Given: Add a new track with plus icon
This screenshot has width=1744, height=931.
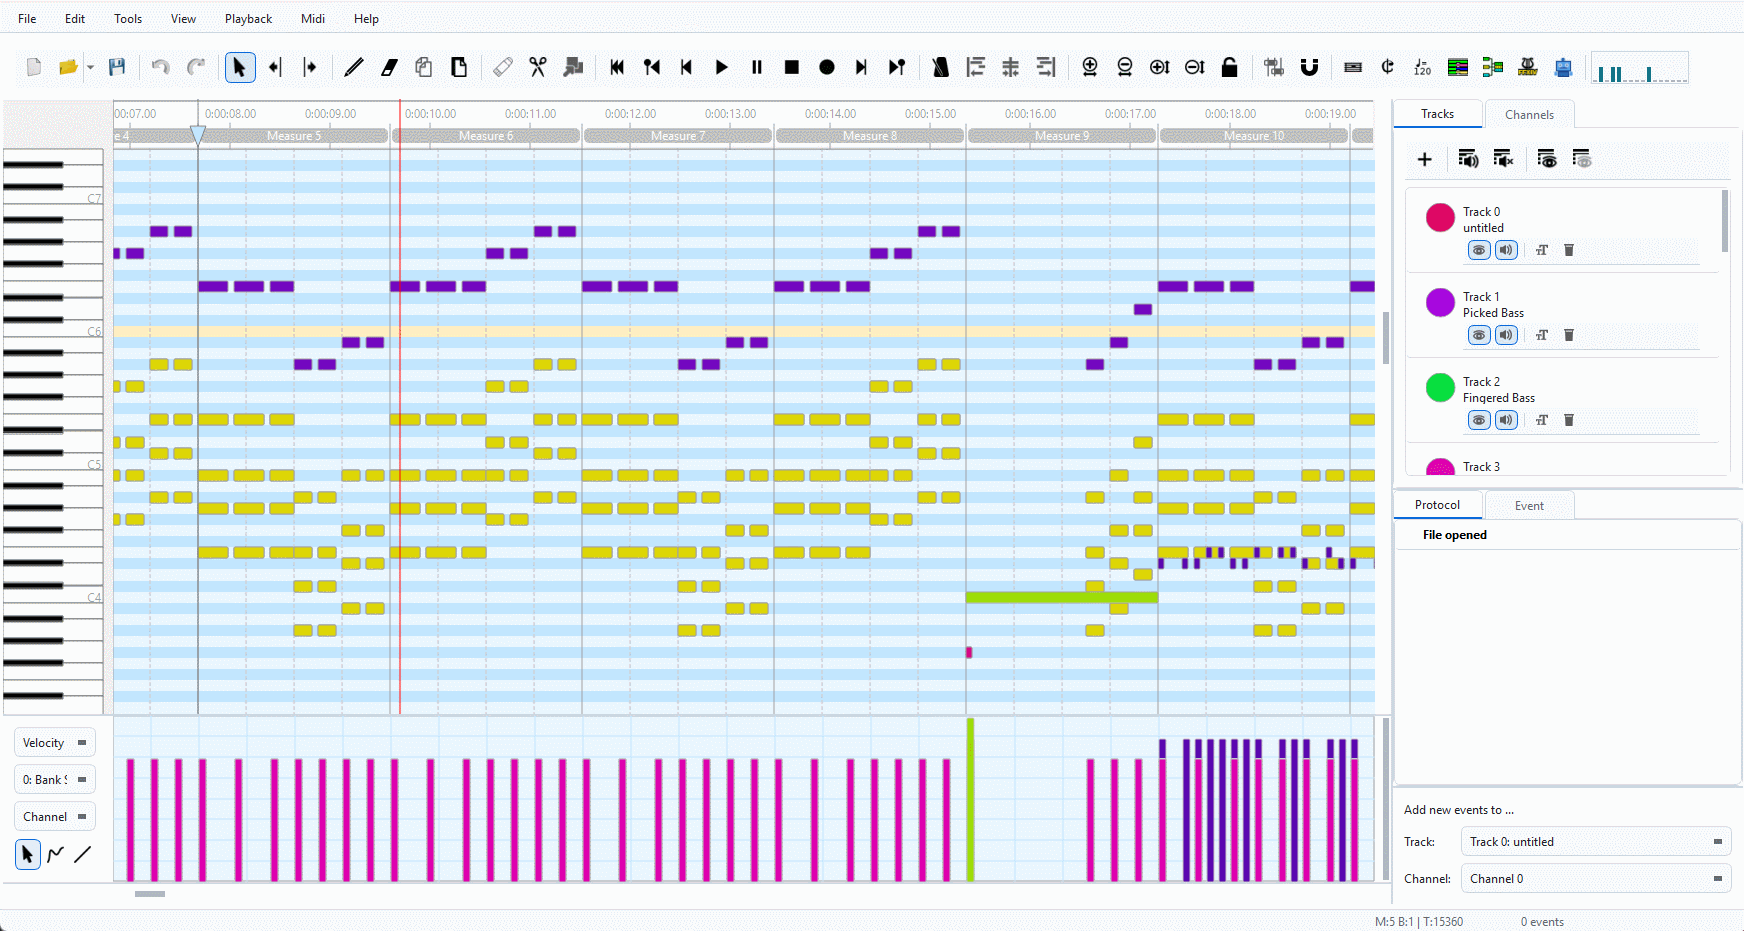Looking at the screenshot, I should click(1425, 159).
